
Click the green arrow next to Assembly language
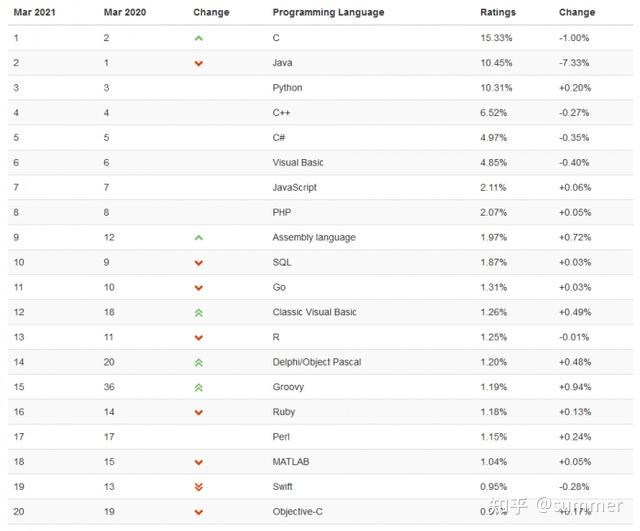click(x=199, y=238)
